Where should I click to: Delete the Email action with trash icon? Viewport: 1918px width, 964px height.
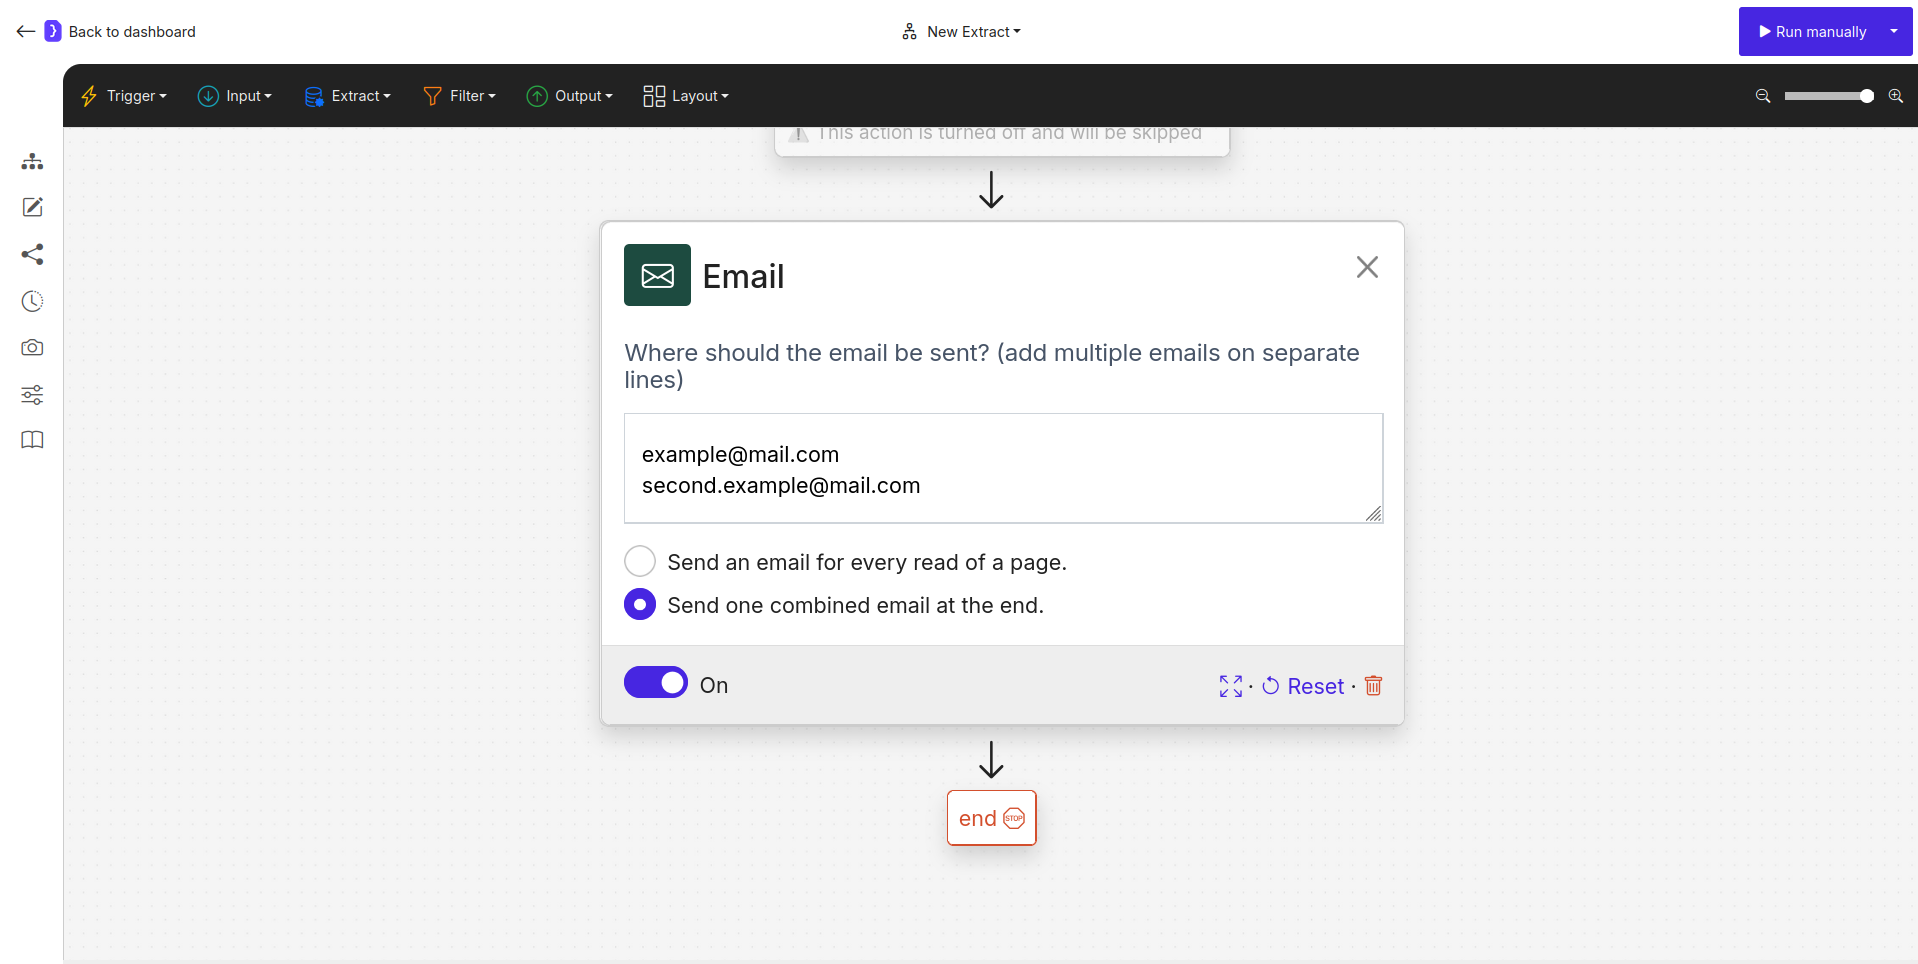(x=1373, y=686)
